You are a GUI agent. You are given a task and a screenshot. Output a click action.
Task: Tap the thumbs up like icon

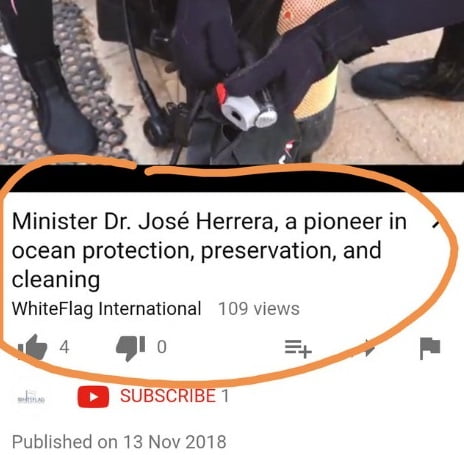point(33,347)
